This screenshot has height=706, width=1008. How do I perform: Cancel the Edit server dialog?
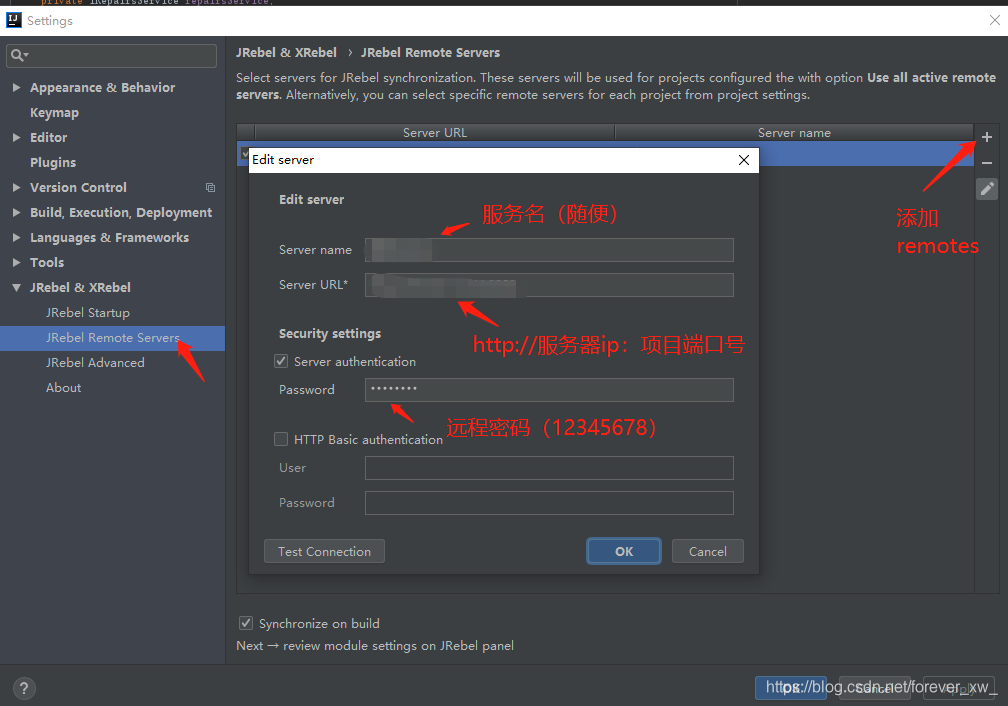coord(708,552)
